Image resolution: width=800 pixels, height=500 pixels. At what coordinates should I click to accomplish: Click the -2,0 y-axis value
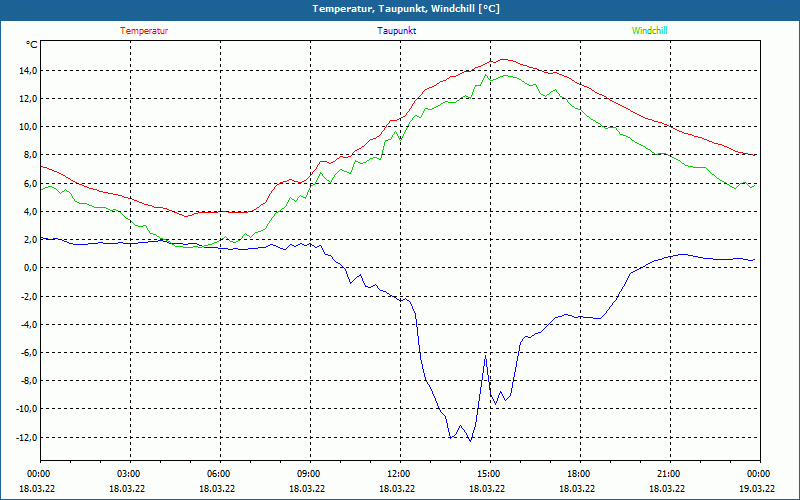(x=29, y=296)
